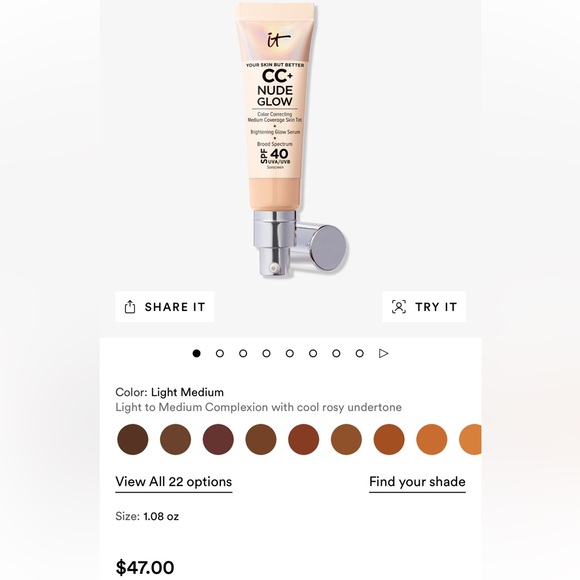580x580 pixels.
Task: Choose the fourth medium brown shade swatch
Action: 261,439
